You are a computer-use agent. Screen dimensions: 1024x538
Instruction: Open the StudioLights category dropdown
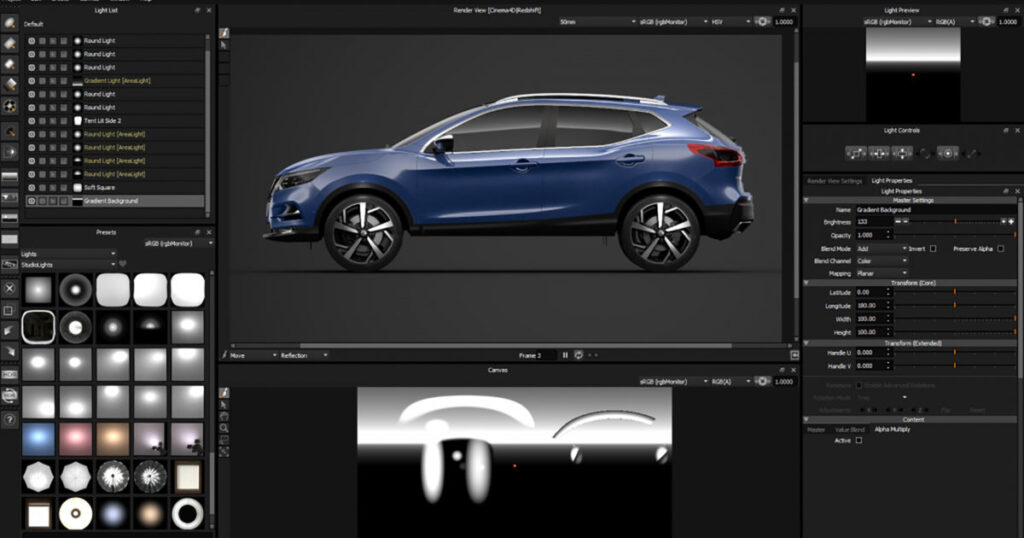click(68, 264)
